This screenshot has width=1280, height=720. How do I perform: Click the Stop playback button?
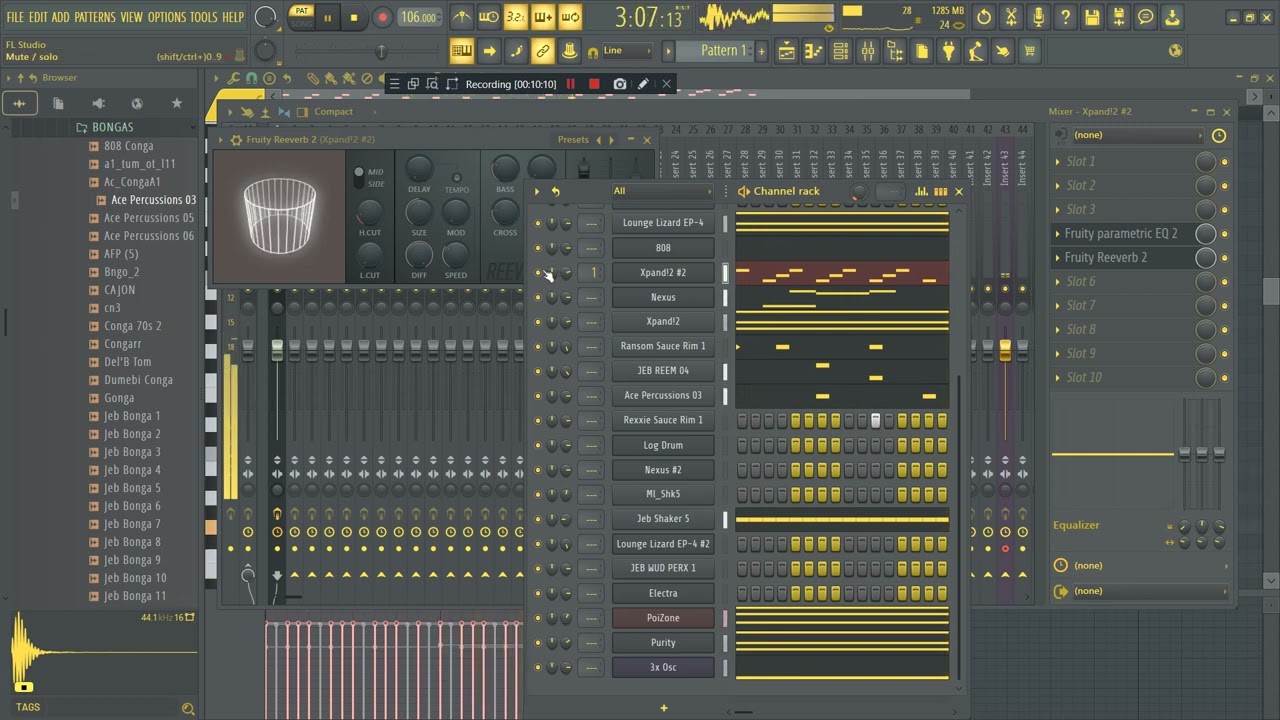[x=353, y=17]
